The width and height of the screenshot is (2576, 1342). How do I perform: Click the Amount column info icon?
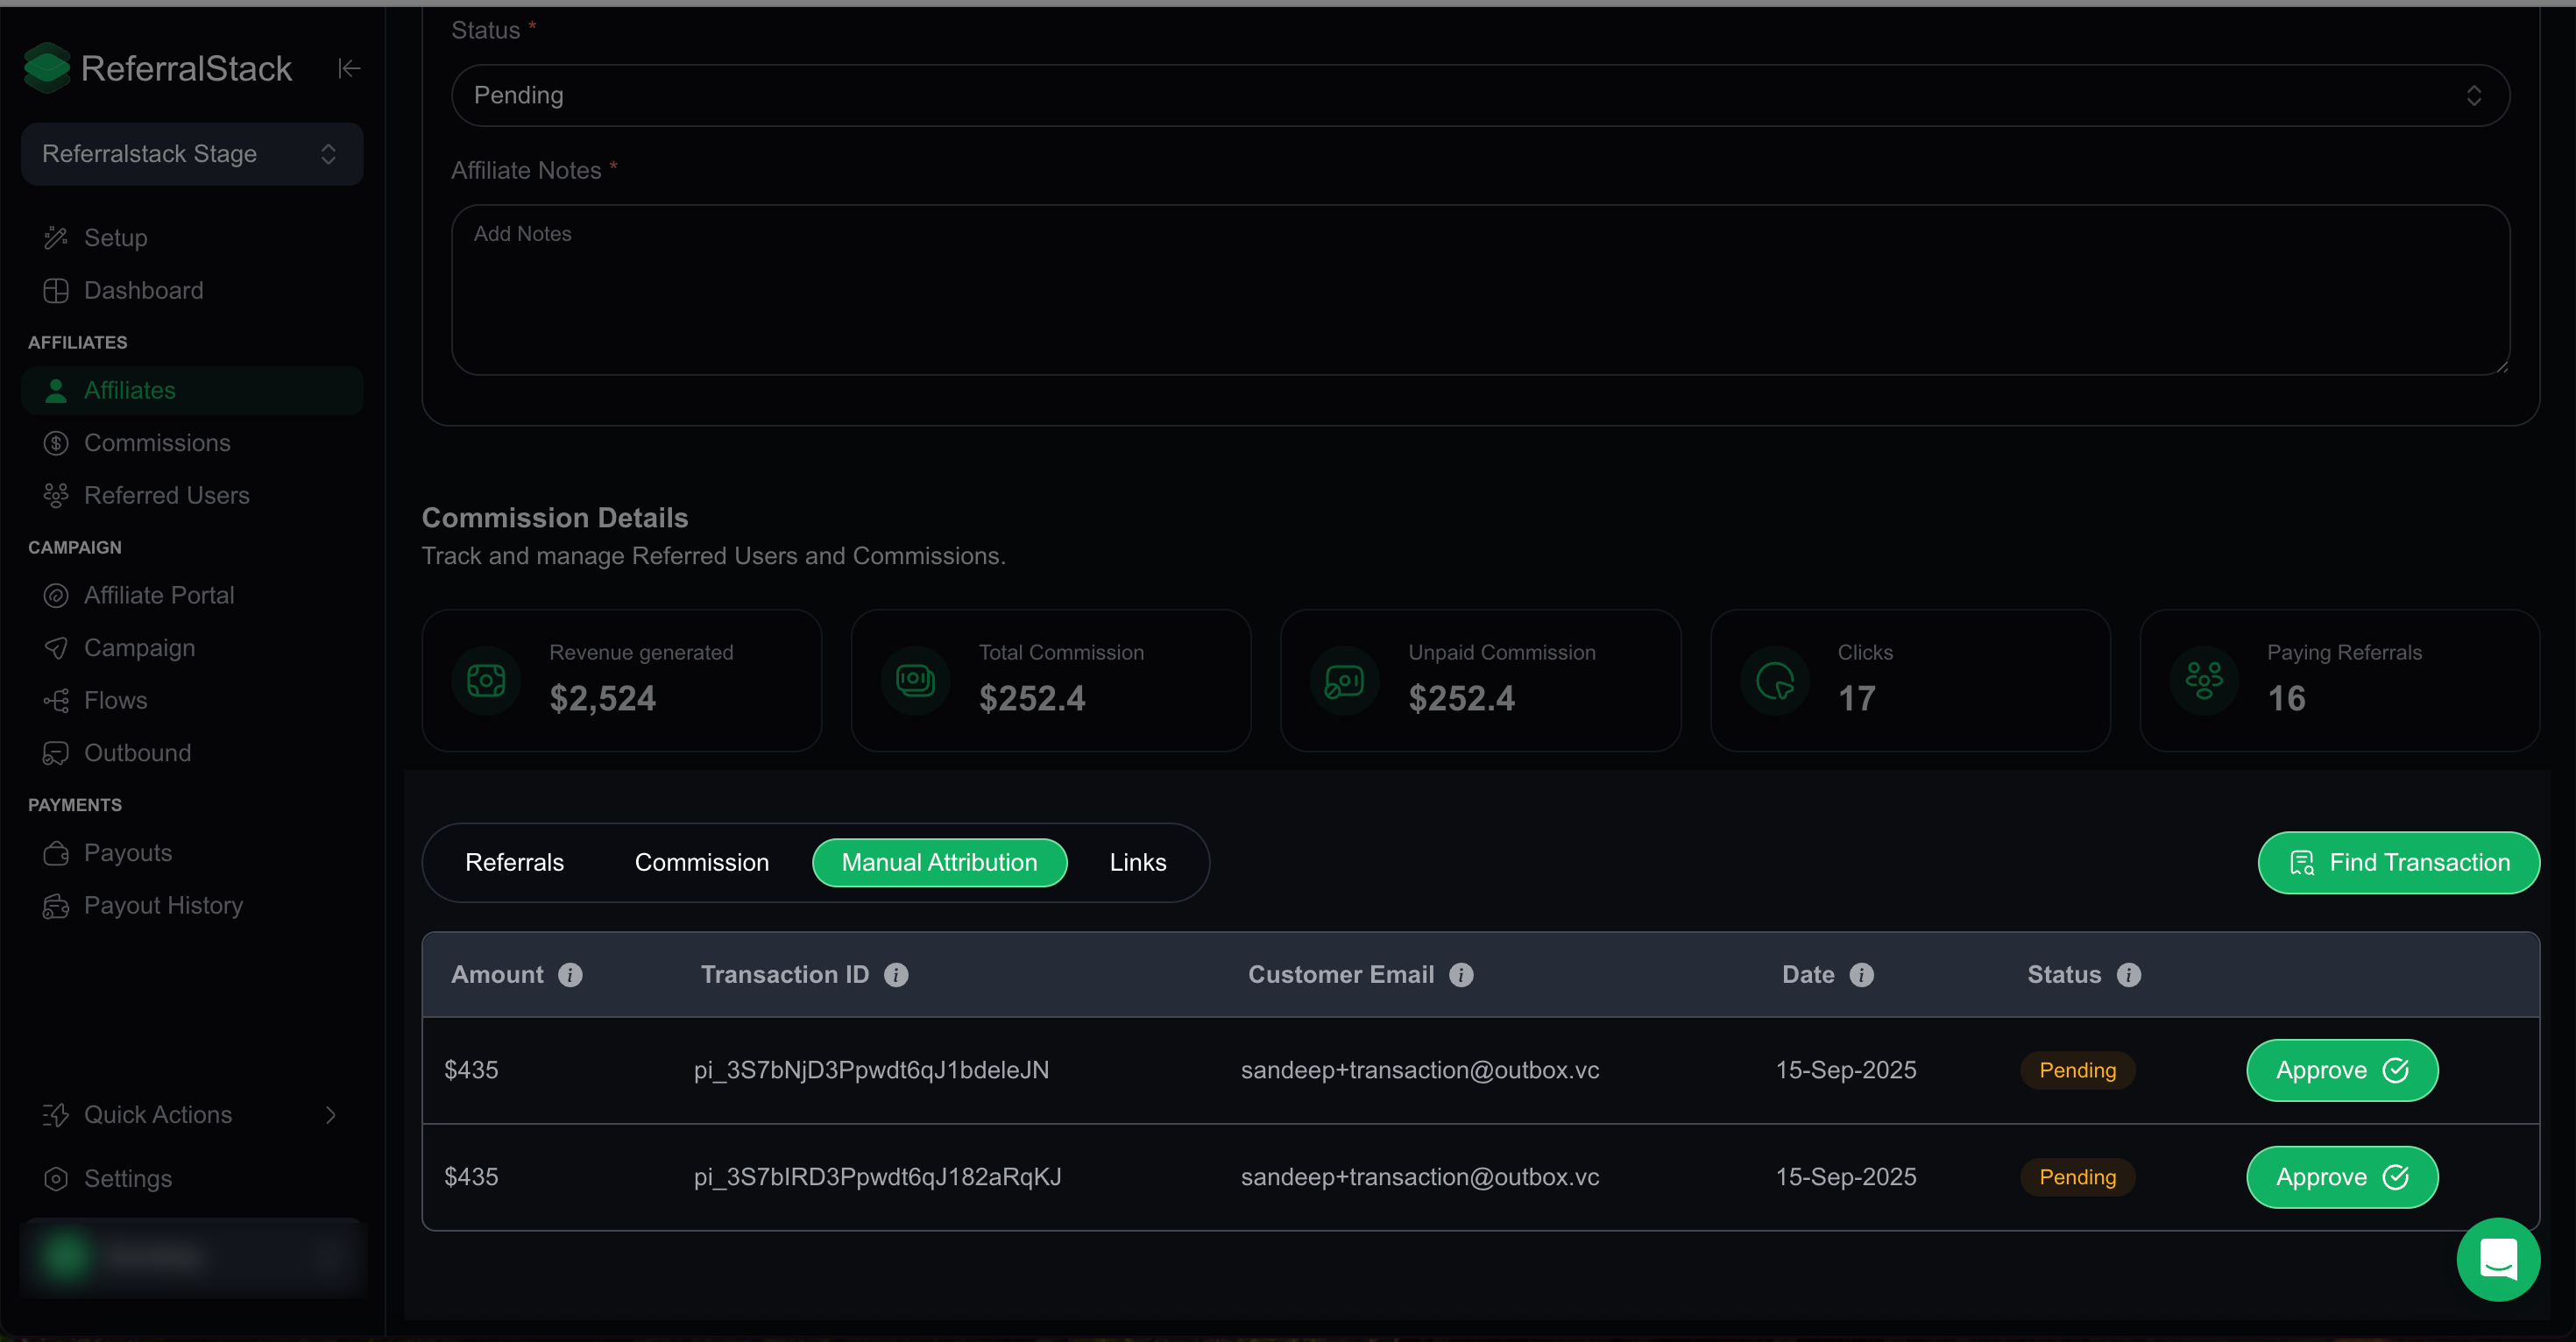click(x=570, y=975)
